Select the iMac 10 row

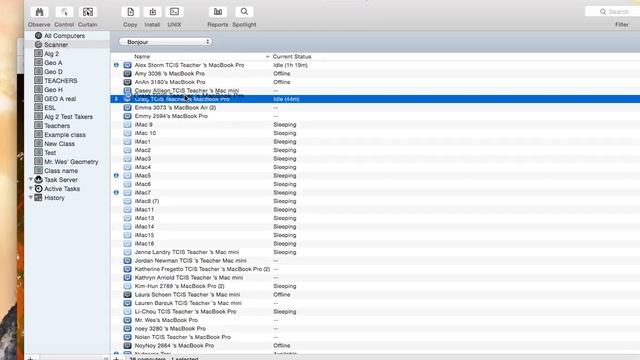(375, 133)
